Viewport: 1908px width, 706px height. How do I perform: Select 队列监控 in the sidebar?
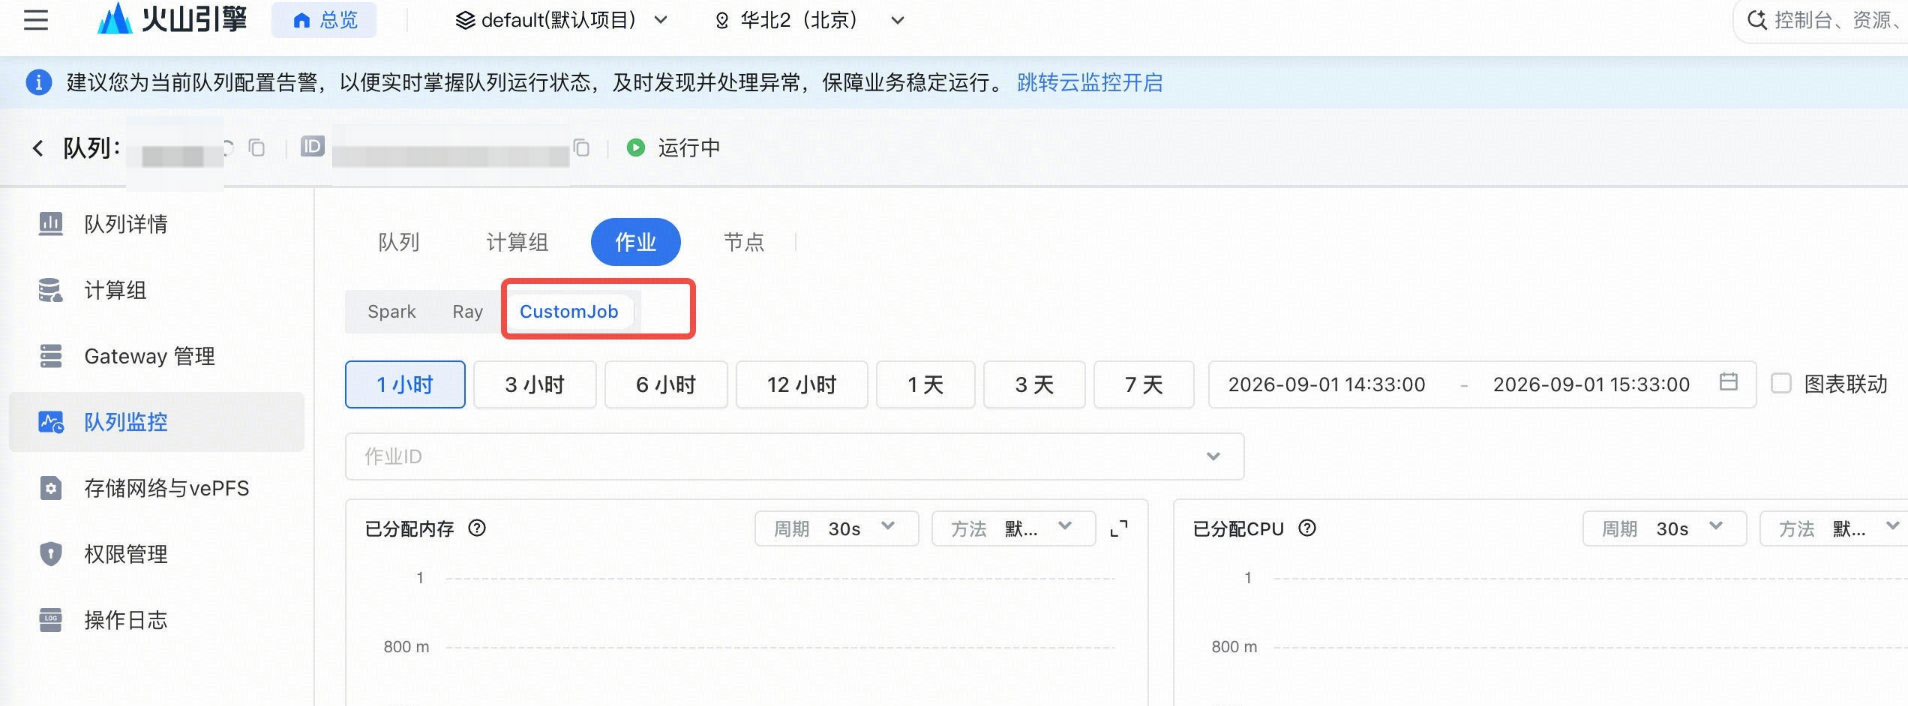tap(157, 422)
